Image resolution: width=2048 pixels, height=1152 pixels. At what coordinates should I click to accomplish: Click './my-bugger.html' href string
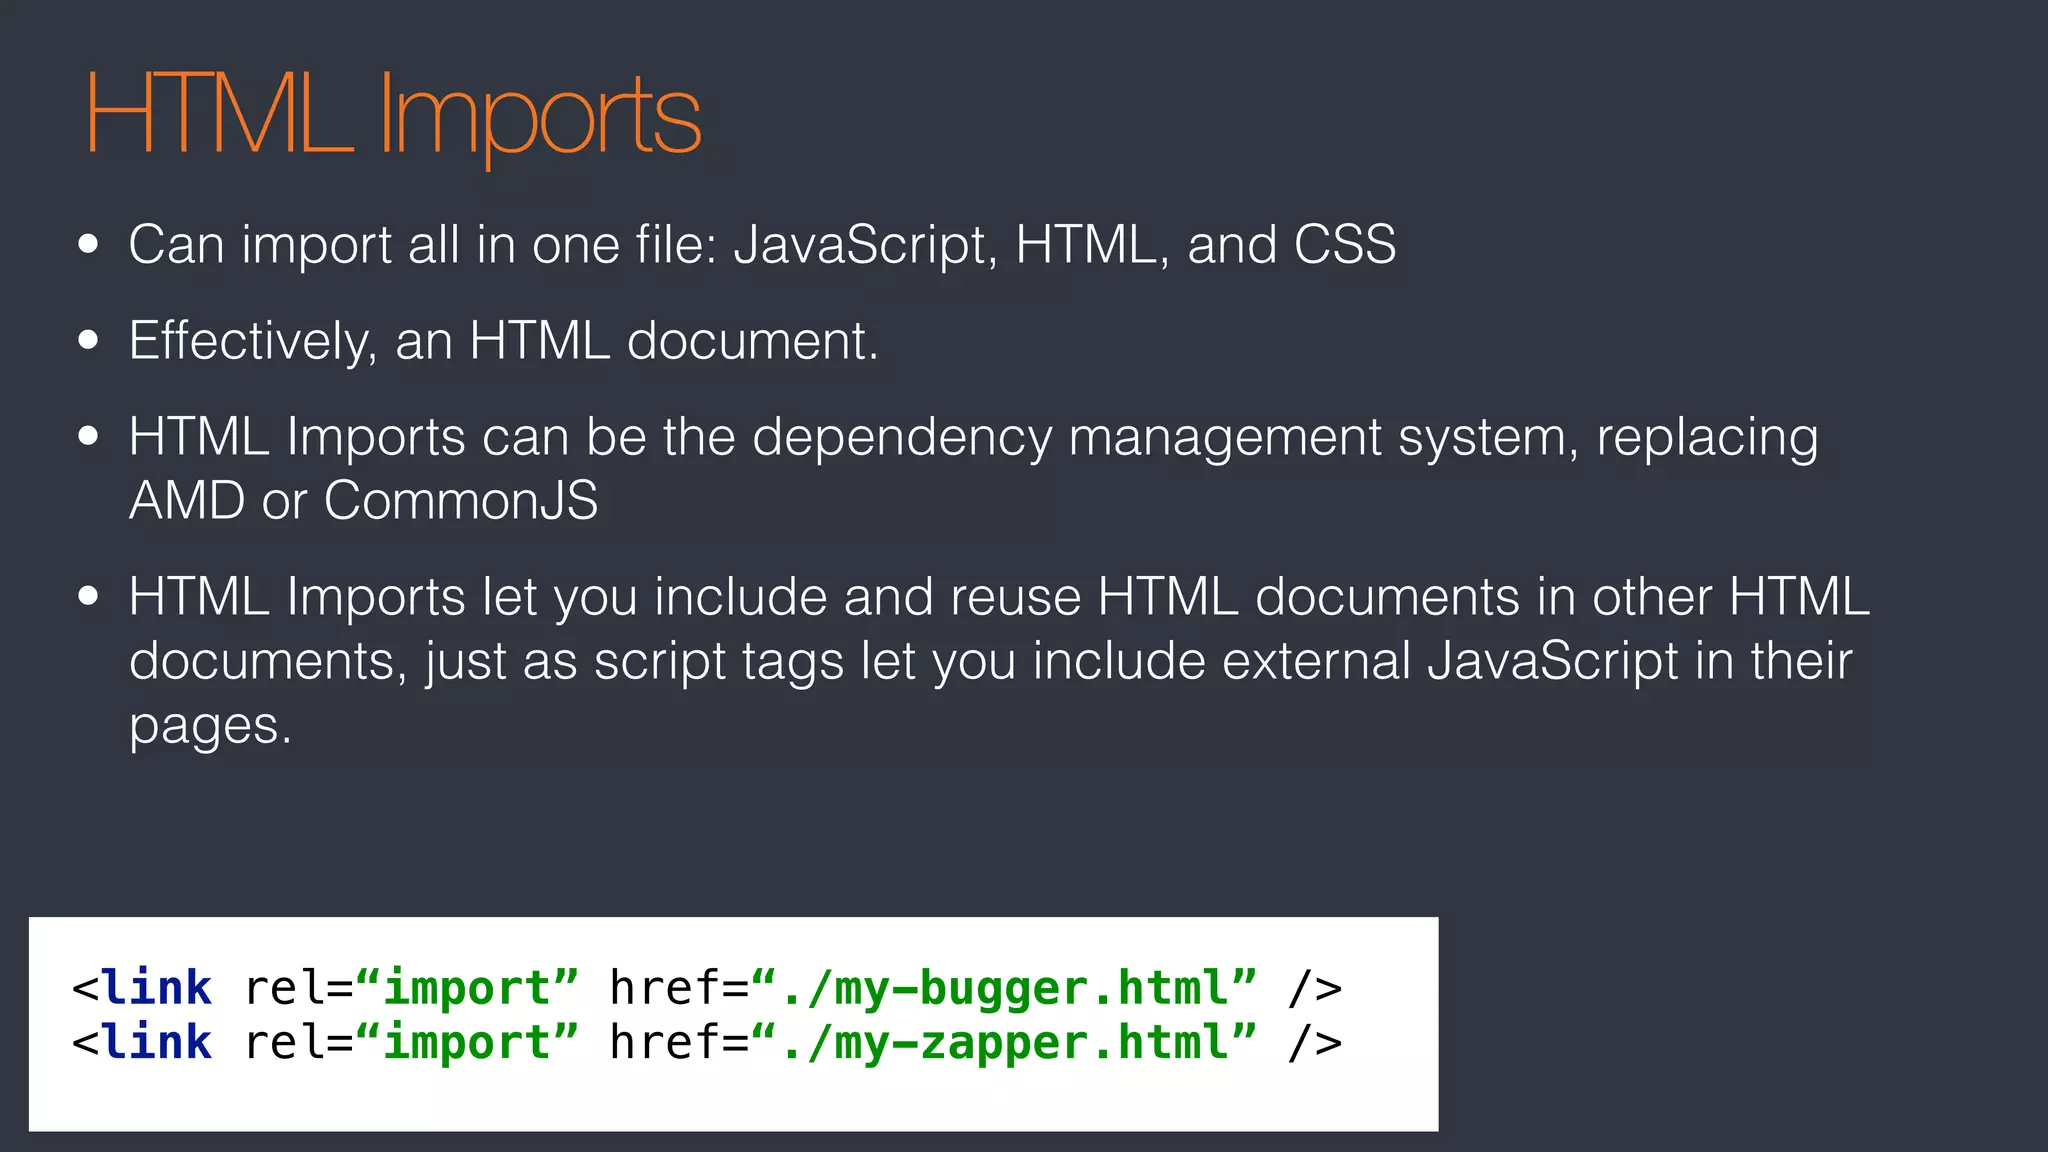pos(1003,988)
